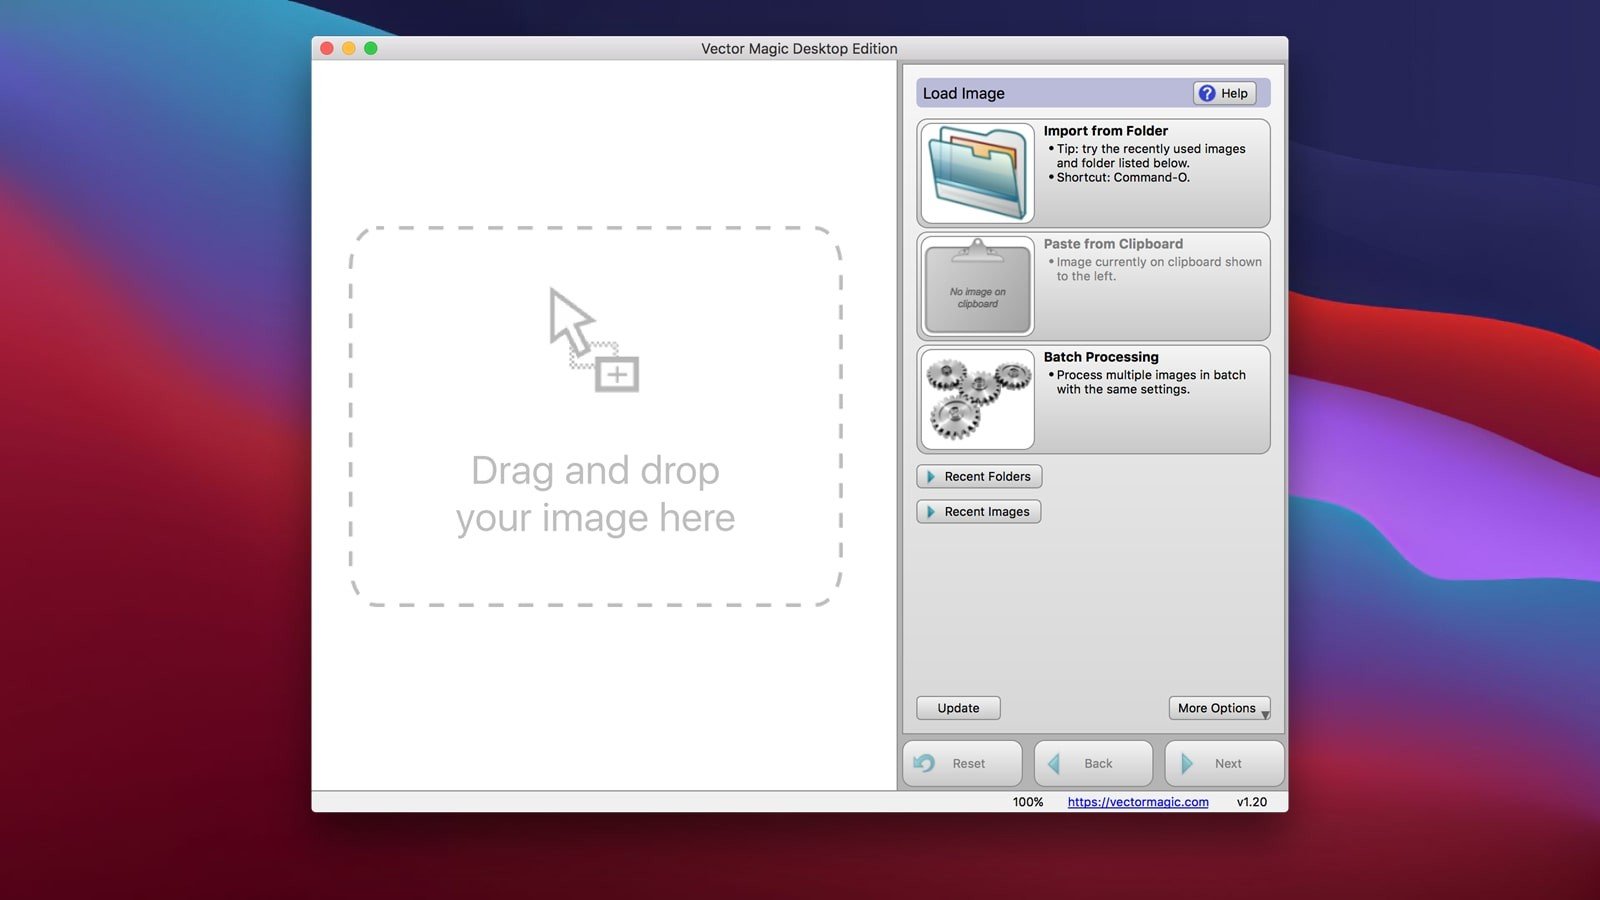Click the Drag and drop image area

595,495
